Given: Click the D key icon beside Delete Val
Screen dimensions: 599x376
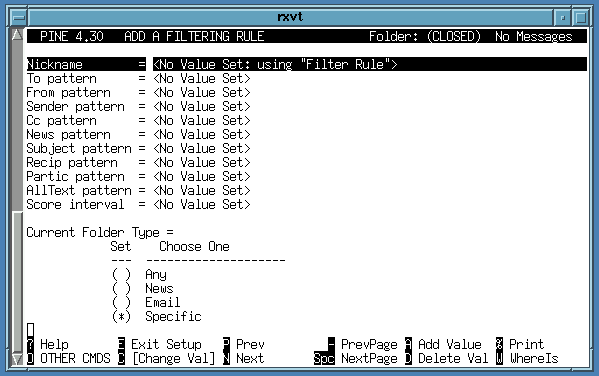Looking at the screenshot, I should (x=408, y=358).
